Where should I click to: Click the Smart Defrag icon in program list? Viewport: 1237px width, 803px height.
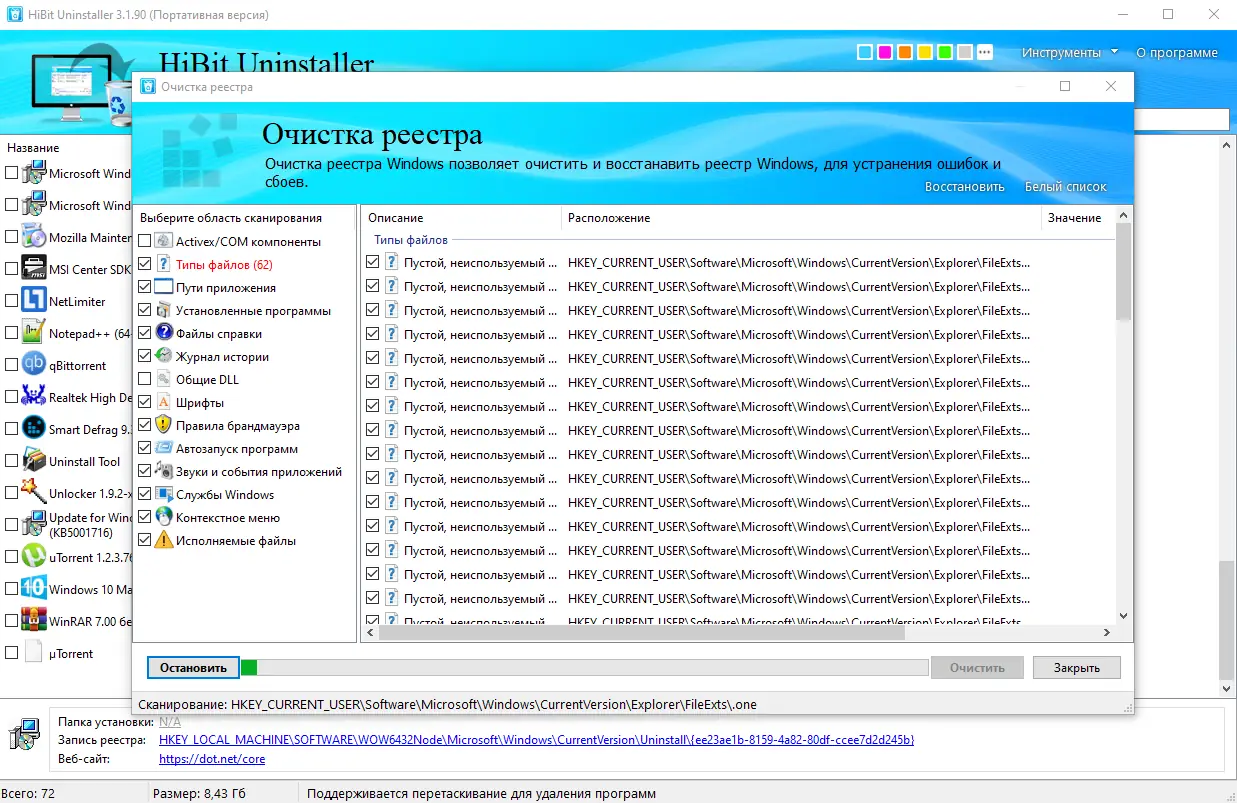[34, 429]
